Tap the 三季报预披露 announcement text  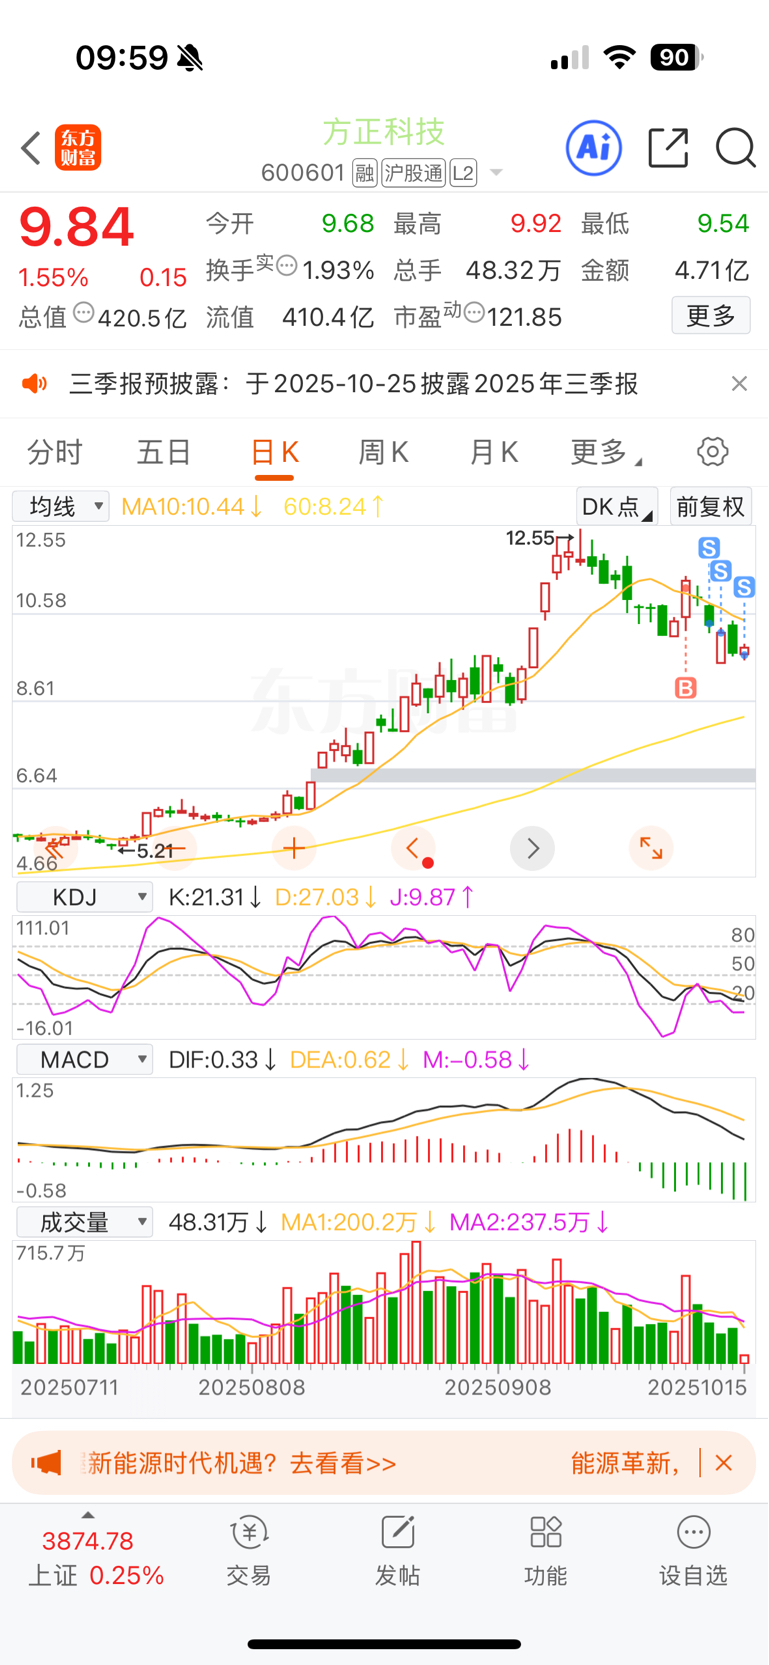pyautogui.click(x=354, y=384)
